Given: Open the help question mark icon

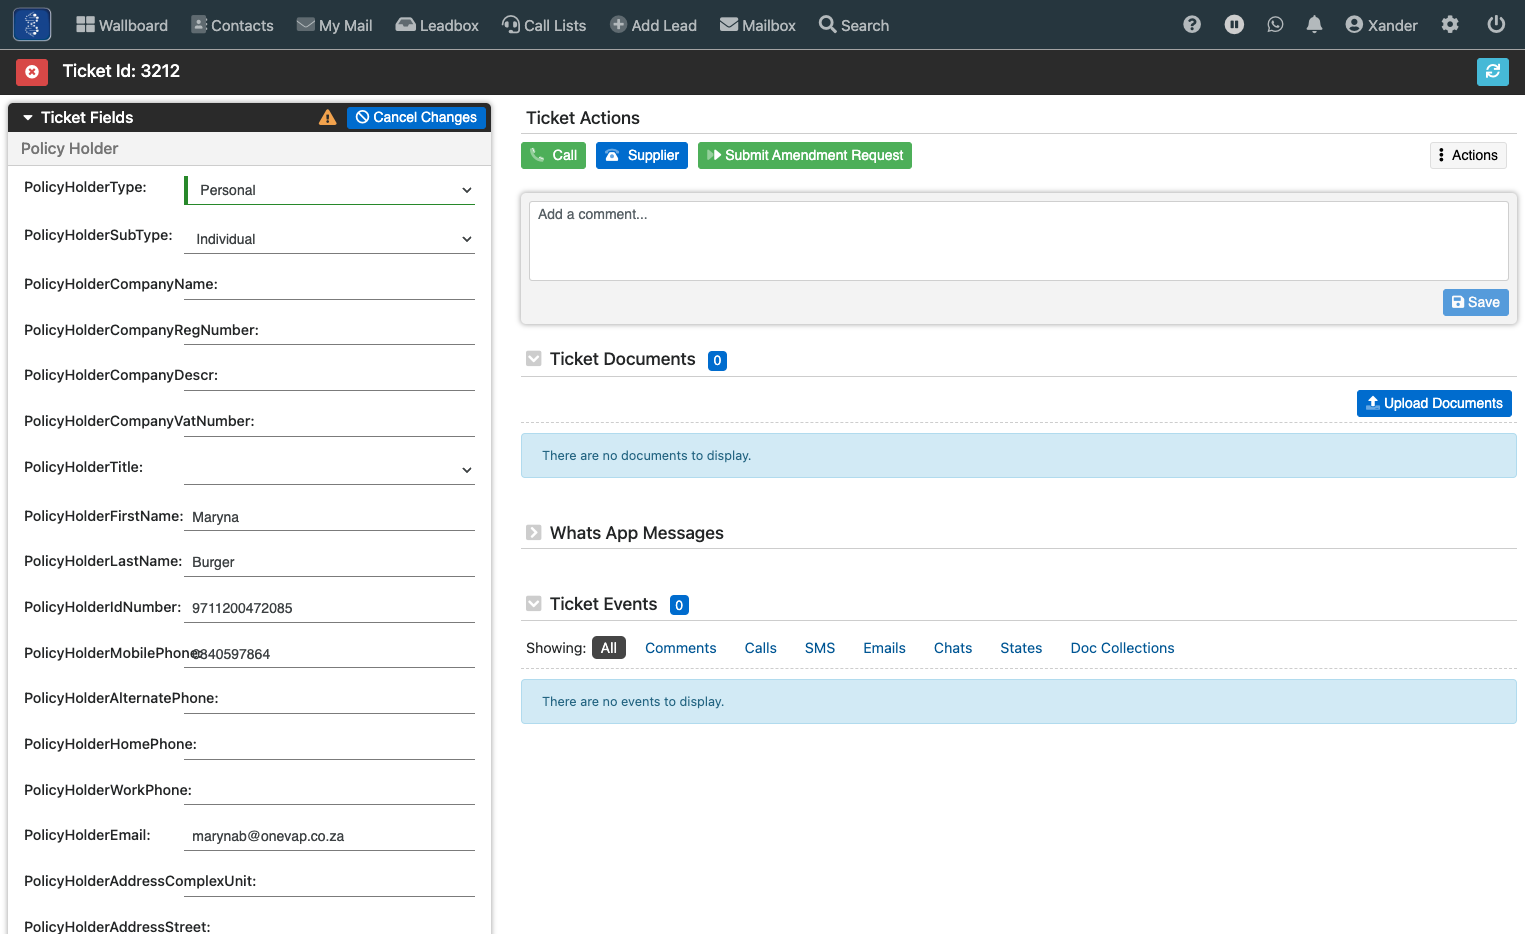Looking at the screenshot, I should pyautogui.click(x=1192, y=25).
